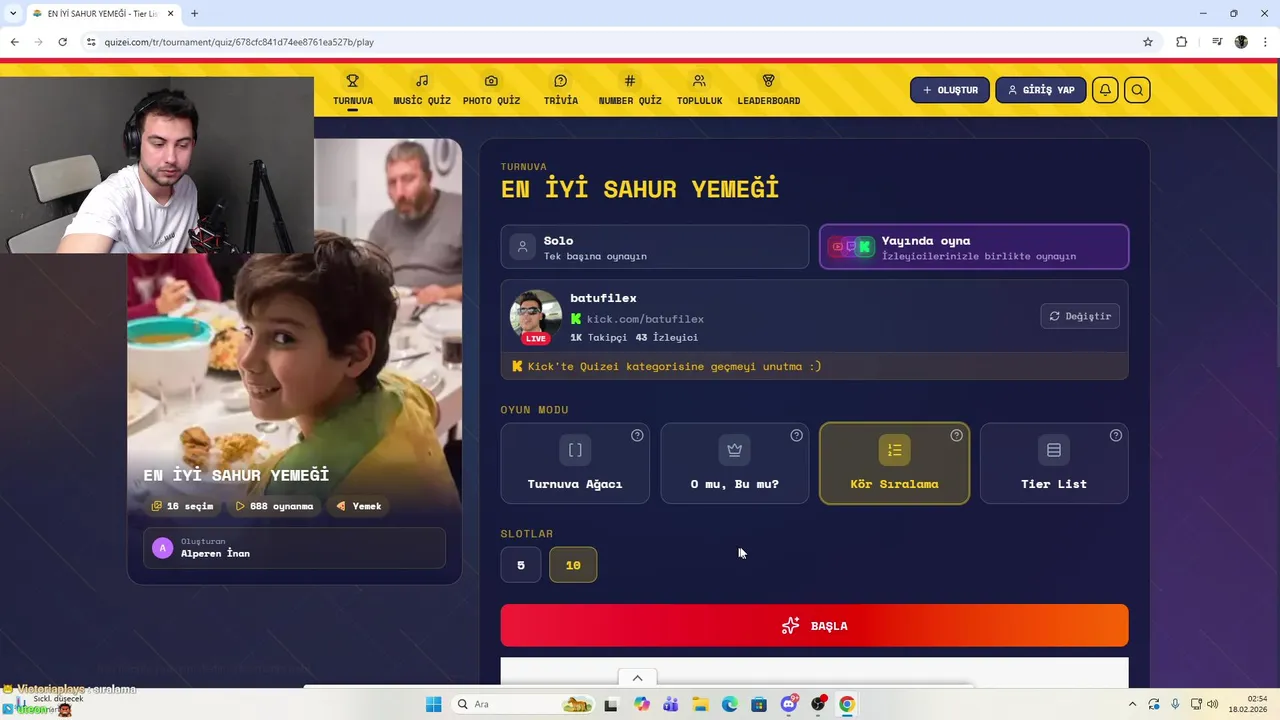Select 5 slots option
This screenshot has height=720, width=1280.
coord(521,565)
